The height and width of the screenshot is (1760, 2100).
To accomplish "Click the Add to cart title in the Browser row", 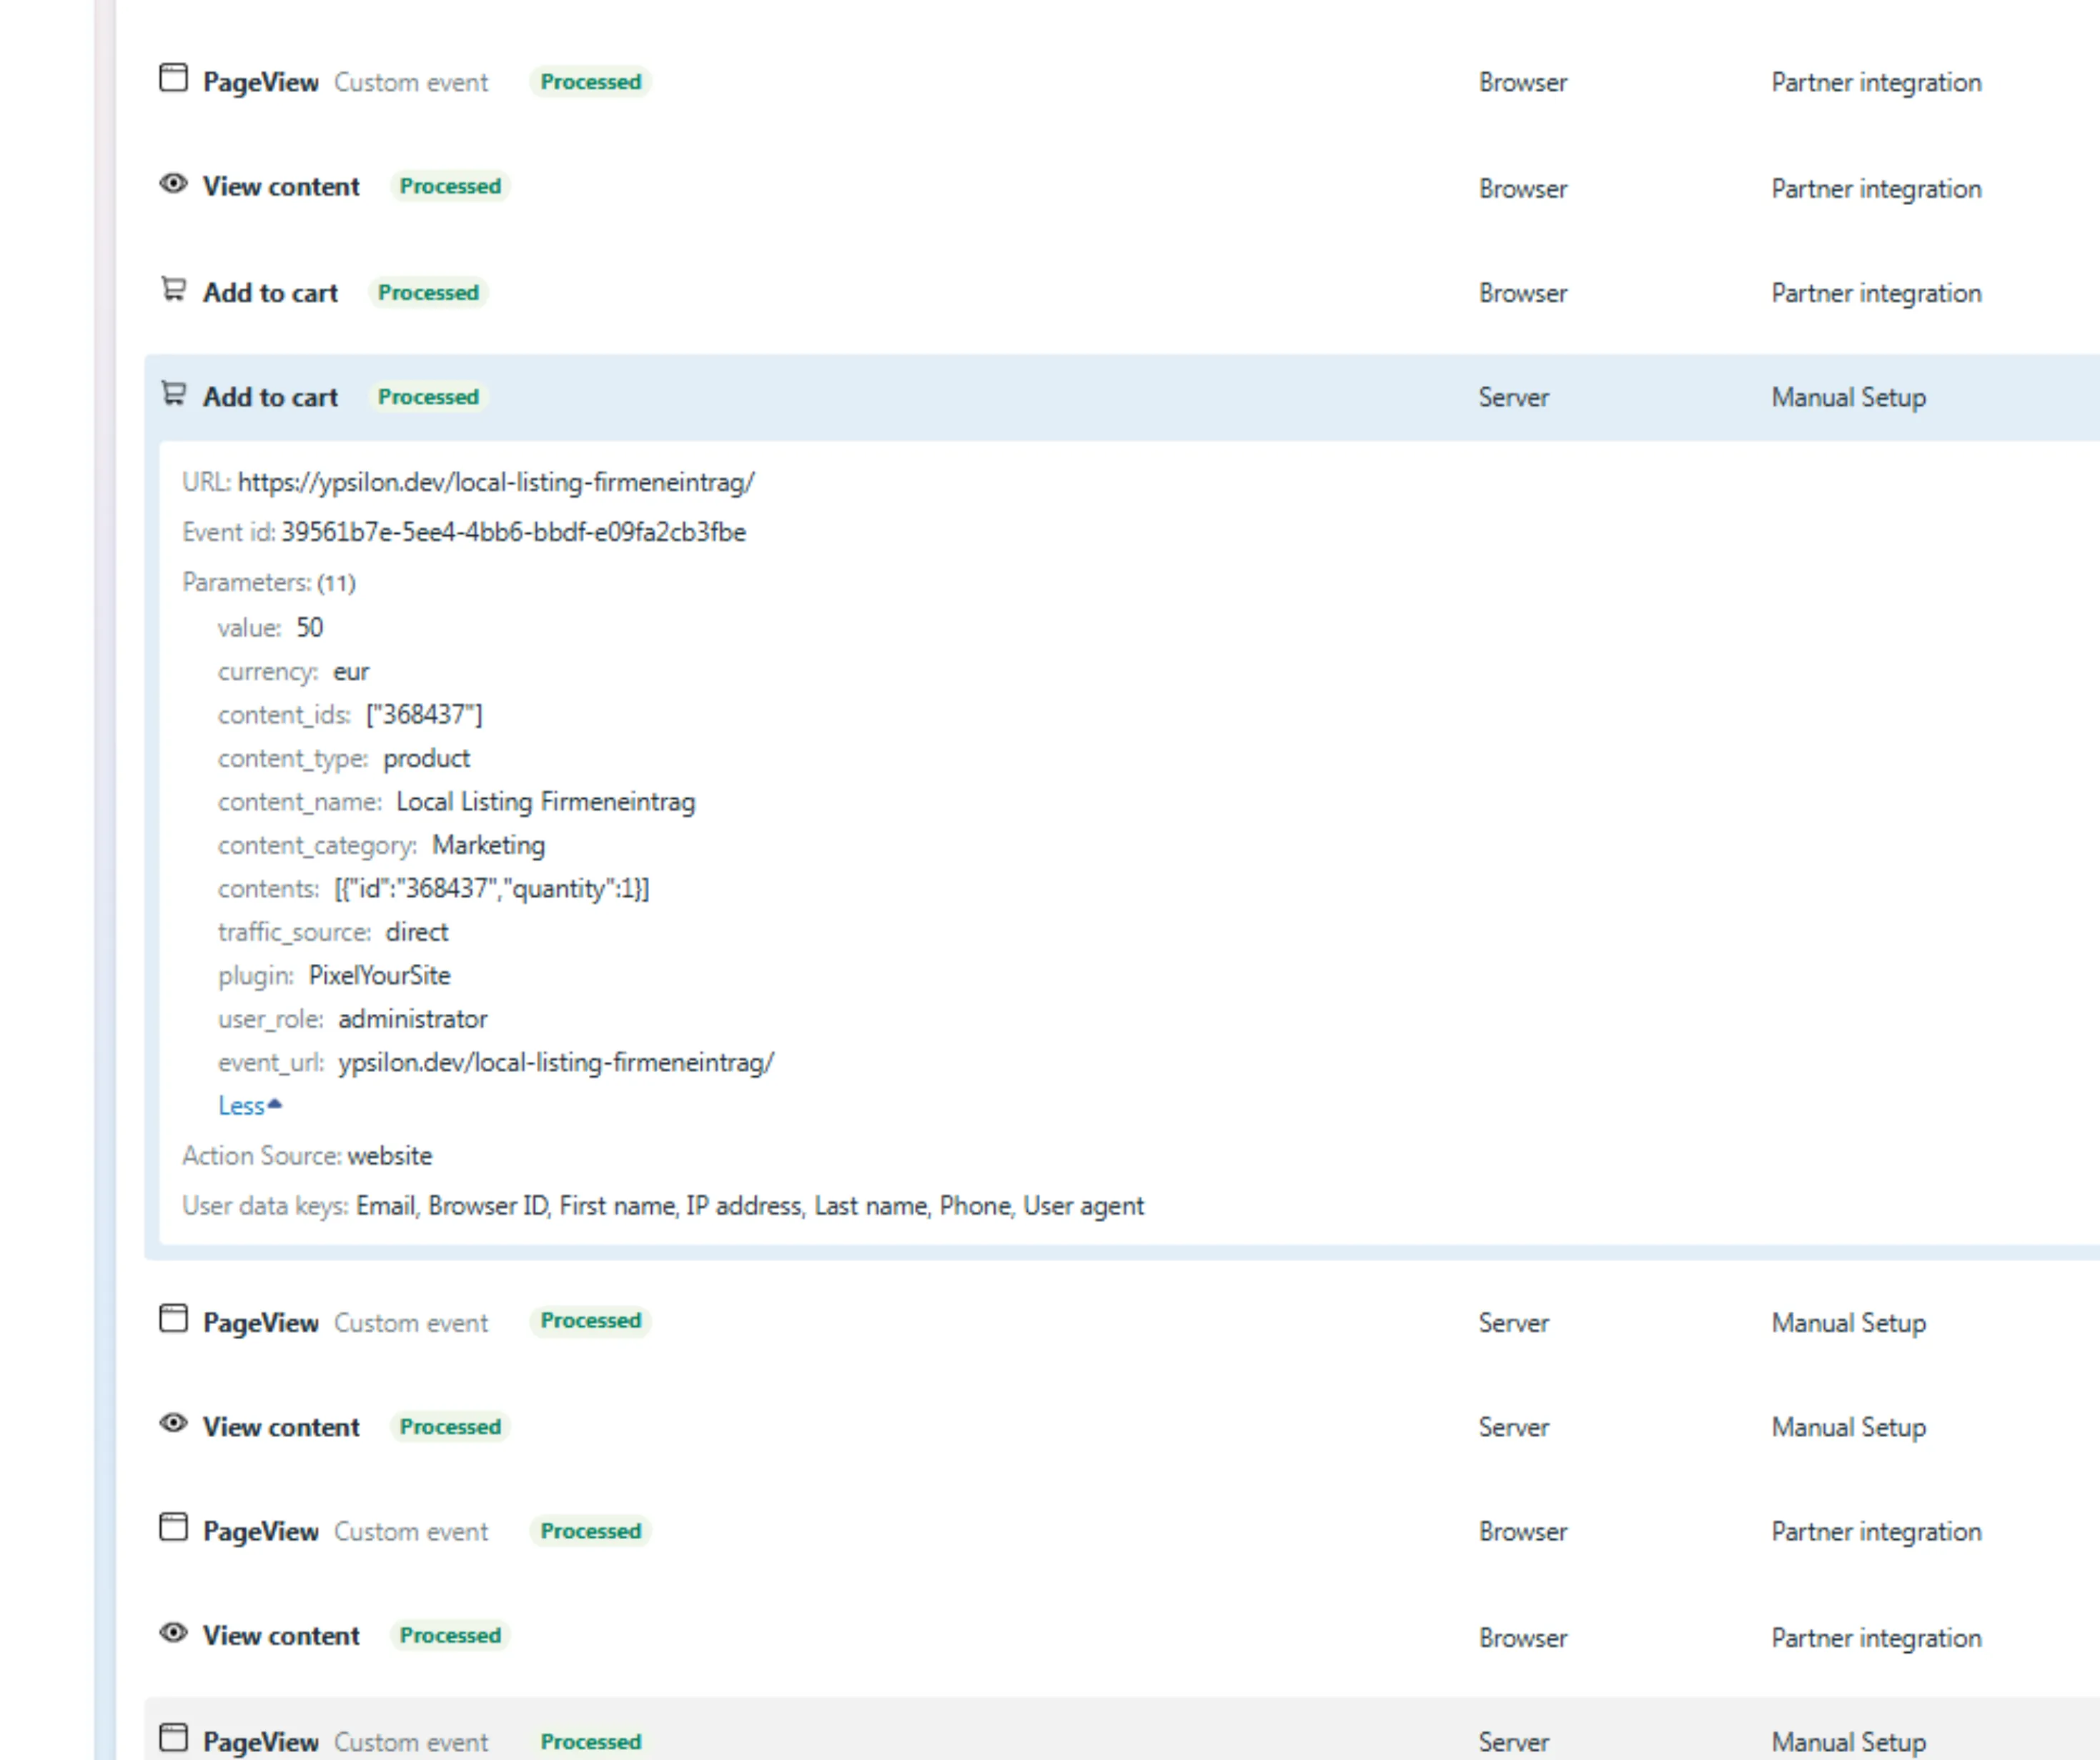I will [x=270, y=293].
